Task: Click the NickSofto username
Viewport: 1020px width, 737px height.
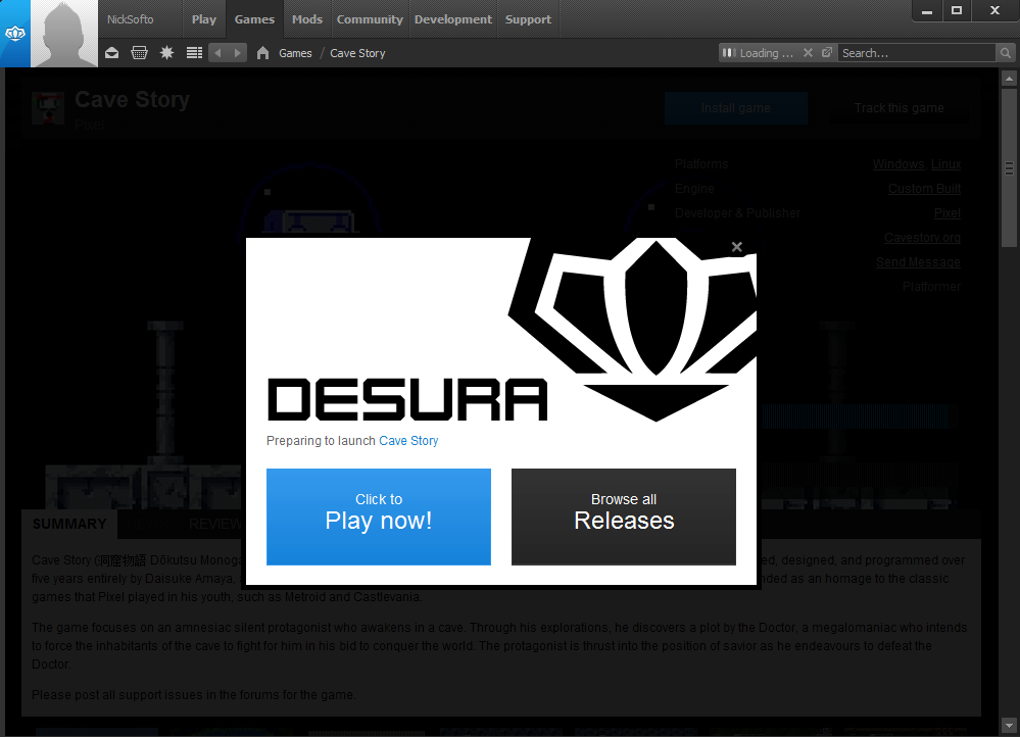Action: [130, 20]
